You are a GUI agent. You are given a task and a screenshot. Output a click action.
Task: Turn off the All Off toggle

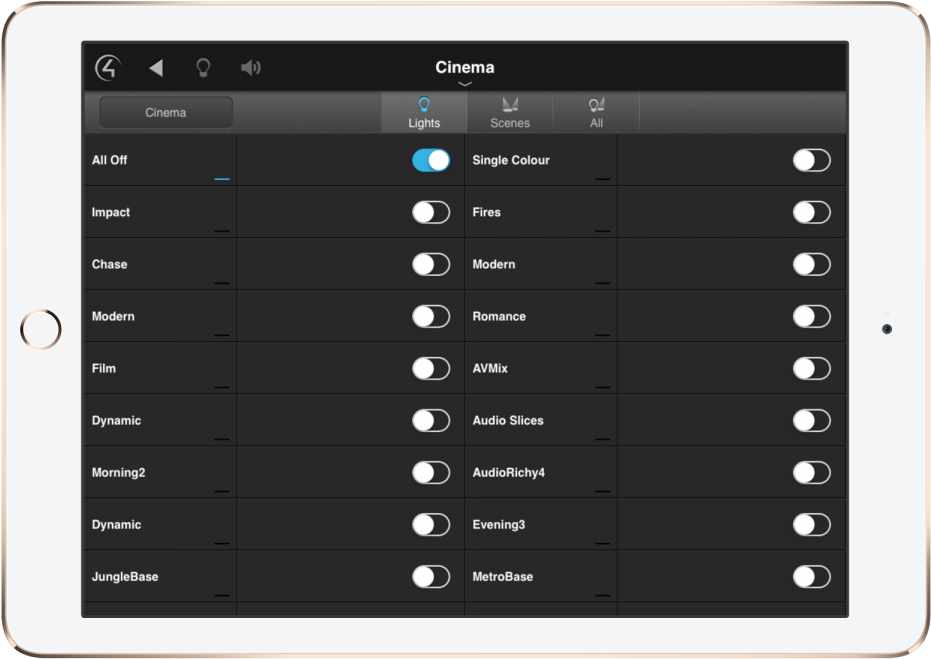pyautogui.click(x=431, y=160)
